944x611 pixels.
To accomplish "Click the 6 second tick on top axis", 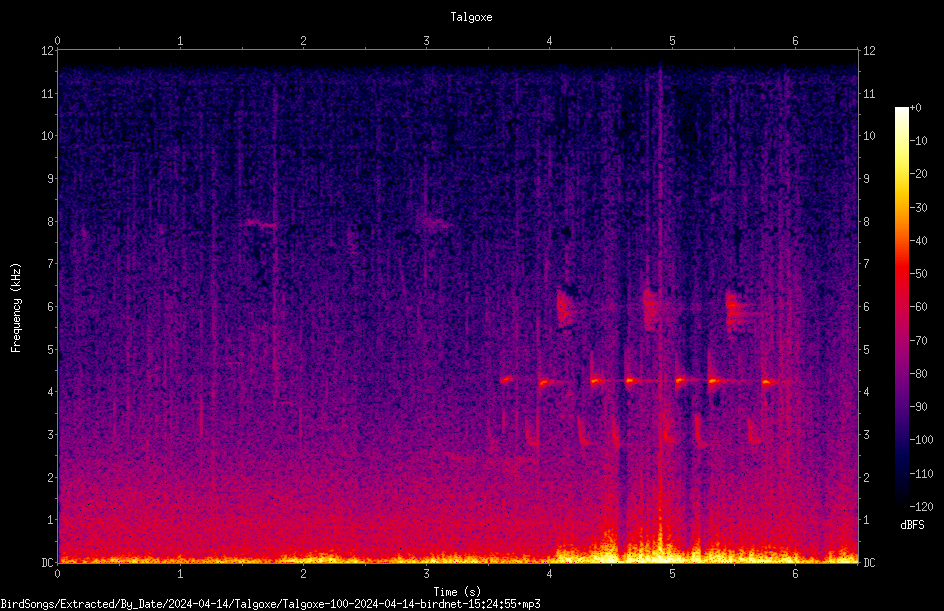I will click(x=795, y=41).
